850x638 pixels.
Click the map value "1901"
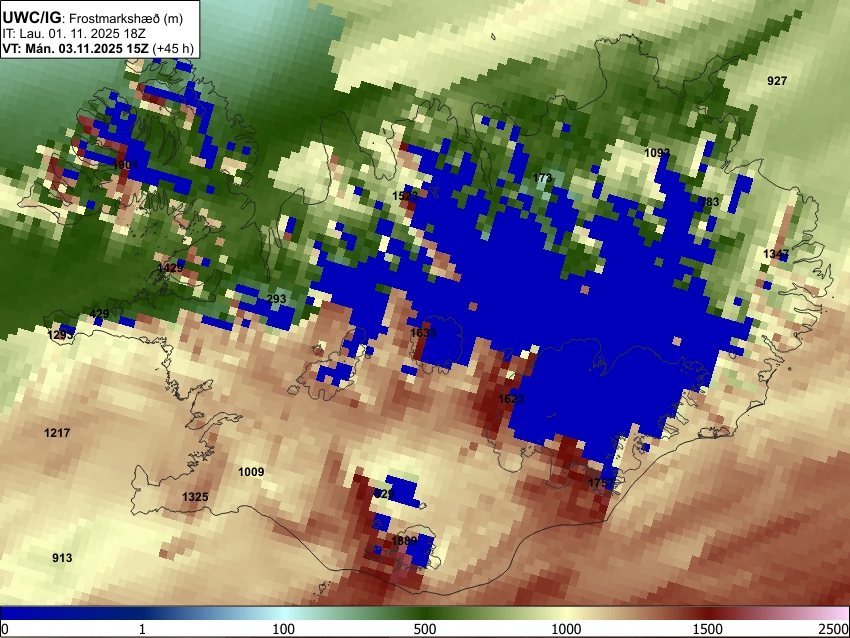pos(125,164)
